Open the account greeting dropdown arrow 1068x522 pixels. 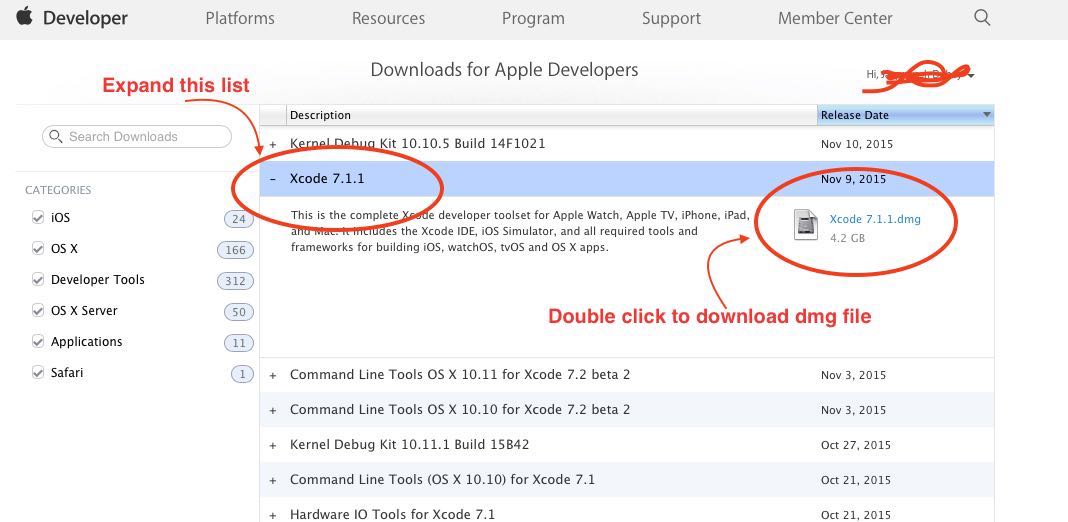click(970, 76)
